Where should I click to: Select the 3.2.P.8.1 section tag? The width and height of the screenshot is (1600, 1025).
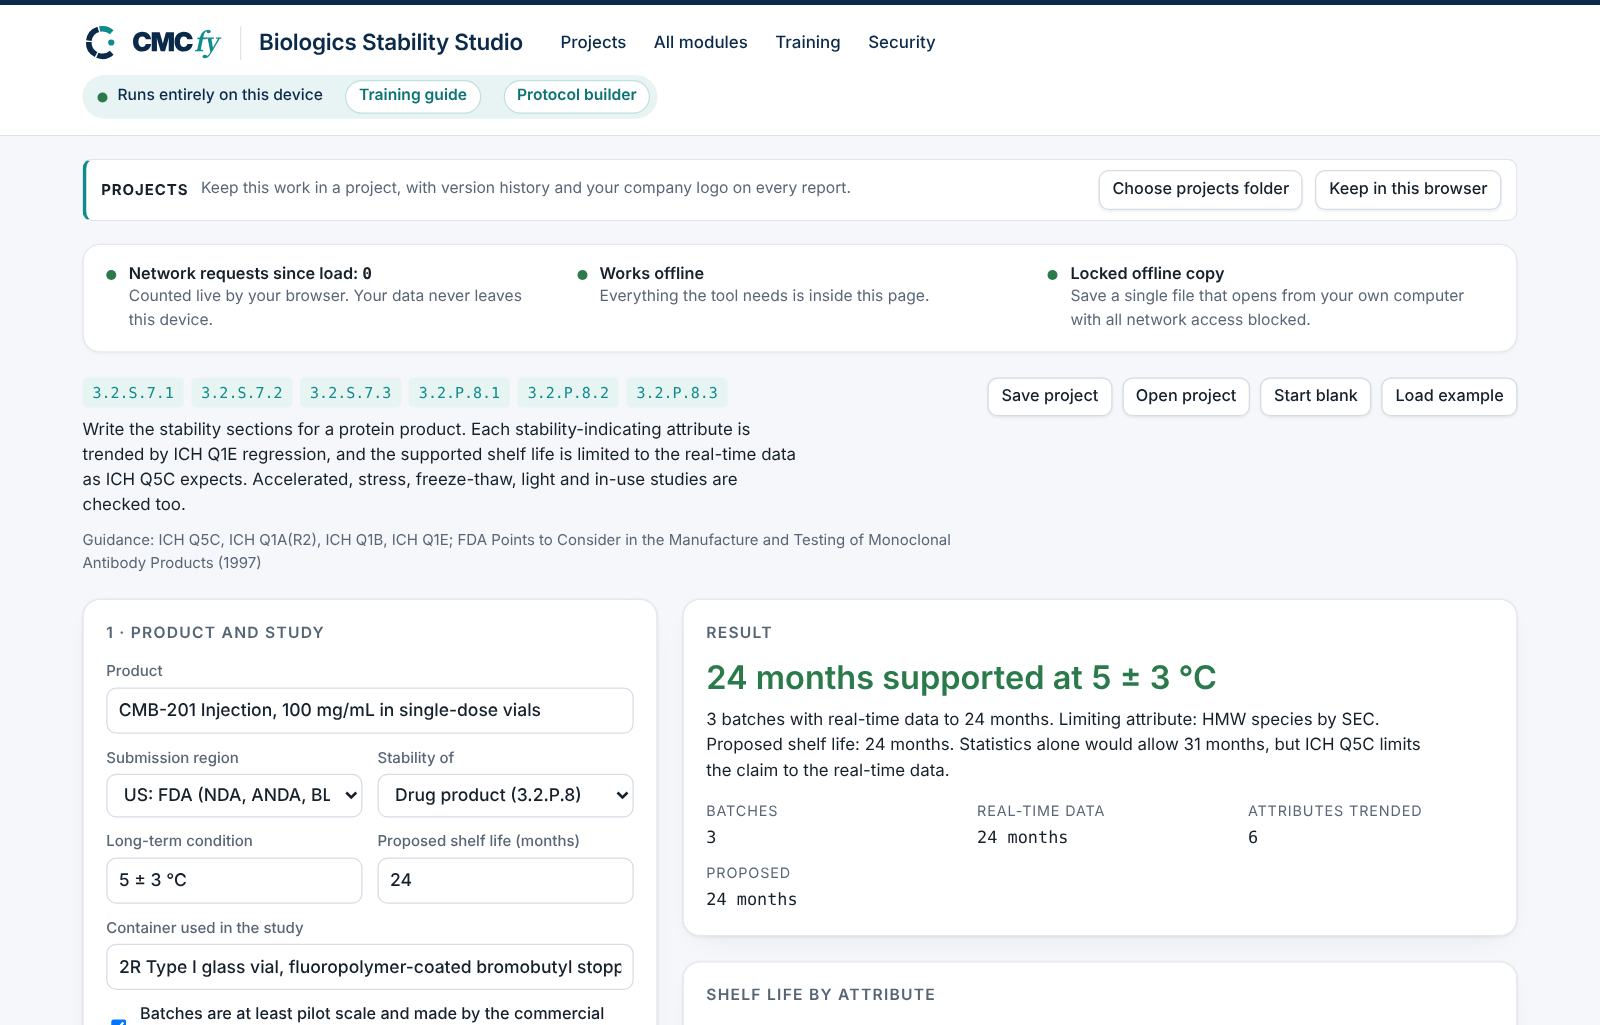pos(459,393)
